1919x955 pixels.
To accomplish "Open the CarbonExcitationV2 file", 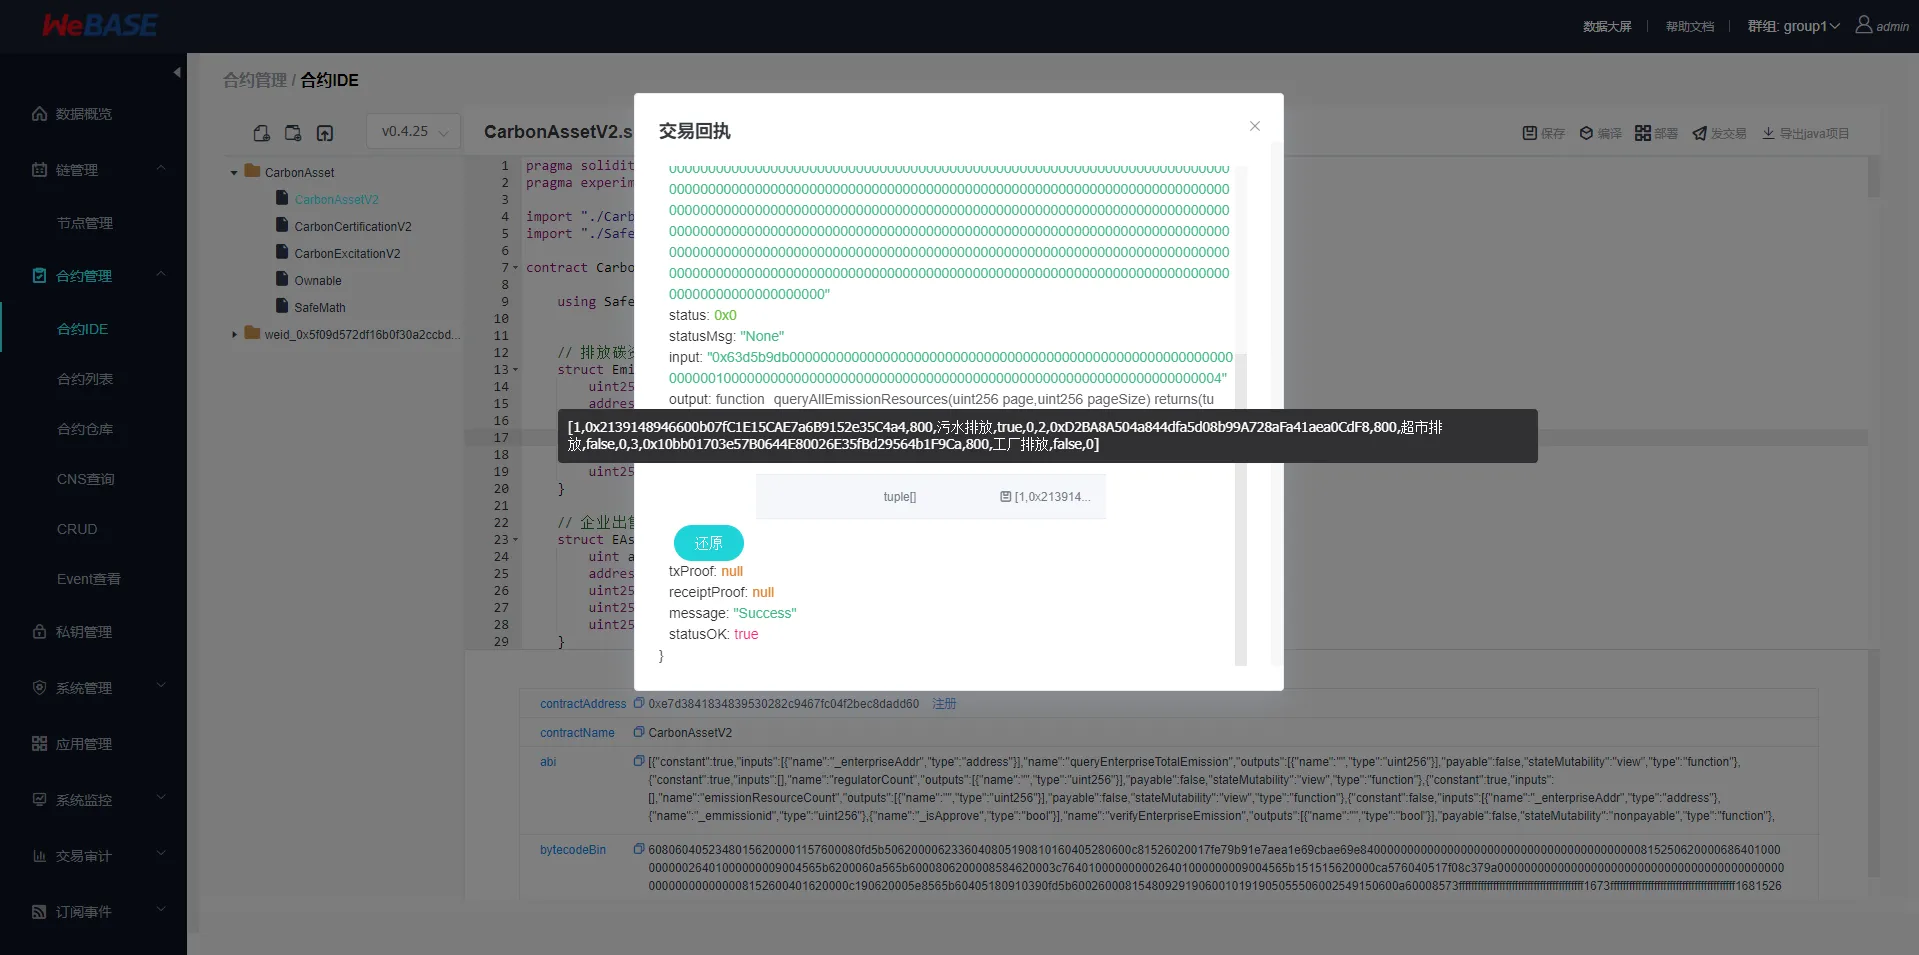I will (x=347, y=254).
